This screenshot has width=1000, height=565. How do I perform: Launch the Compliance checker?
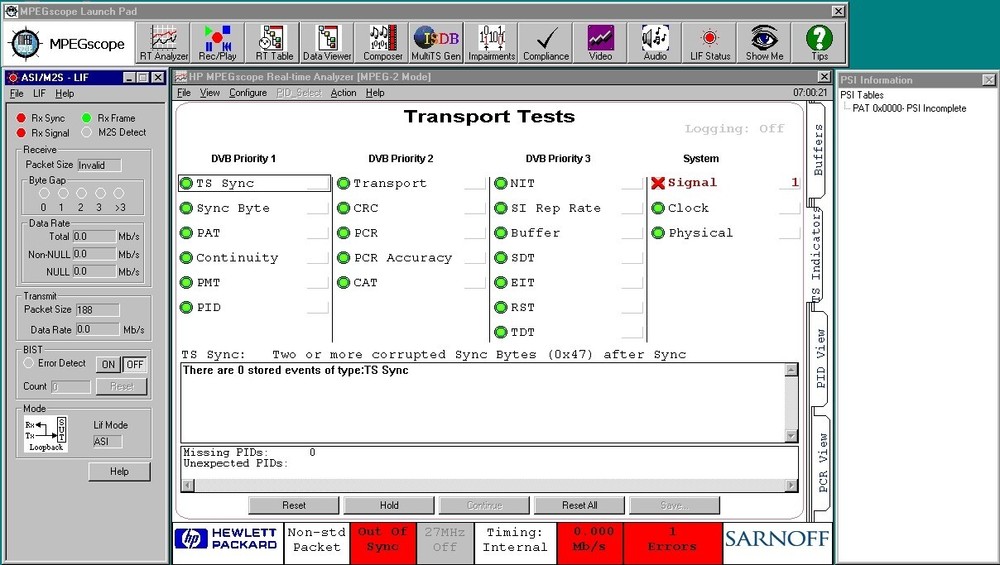coord(546,43)
